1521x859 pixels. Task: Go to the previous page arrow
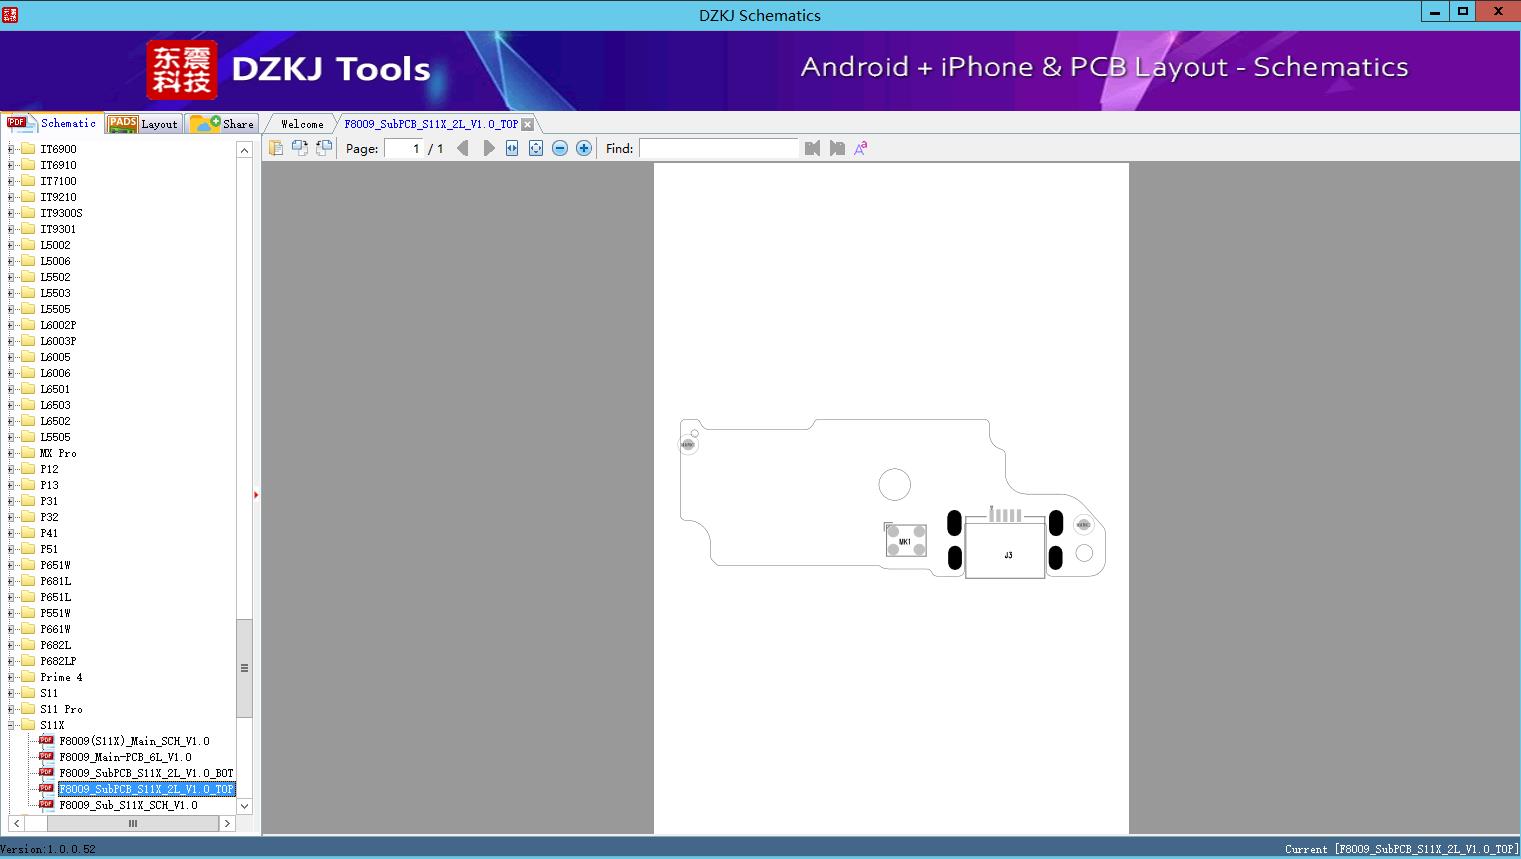point(463,148)
